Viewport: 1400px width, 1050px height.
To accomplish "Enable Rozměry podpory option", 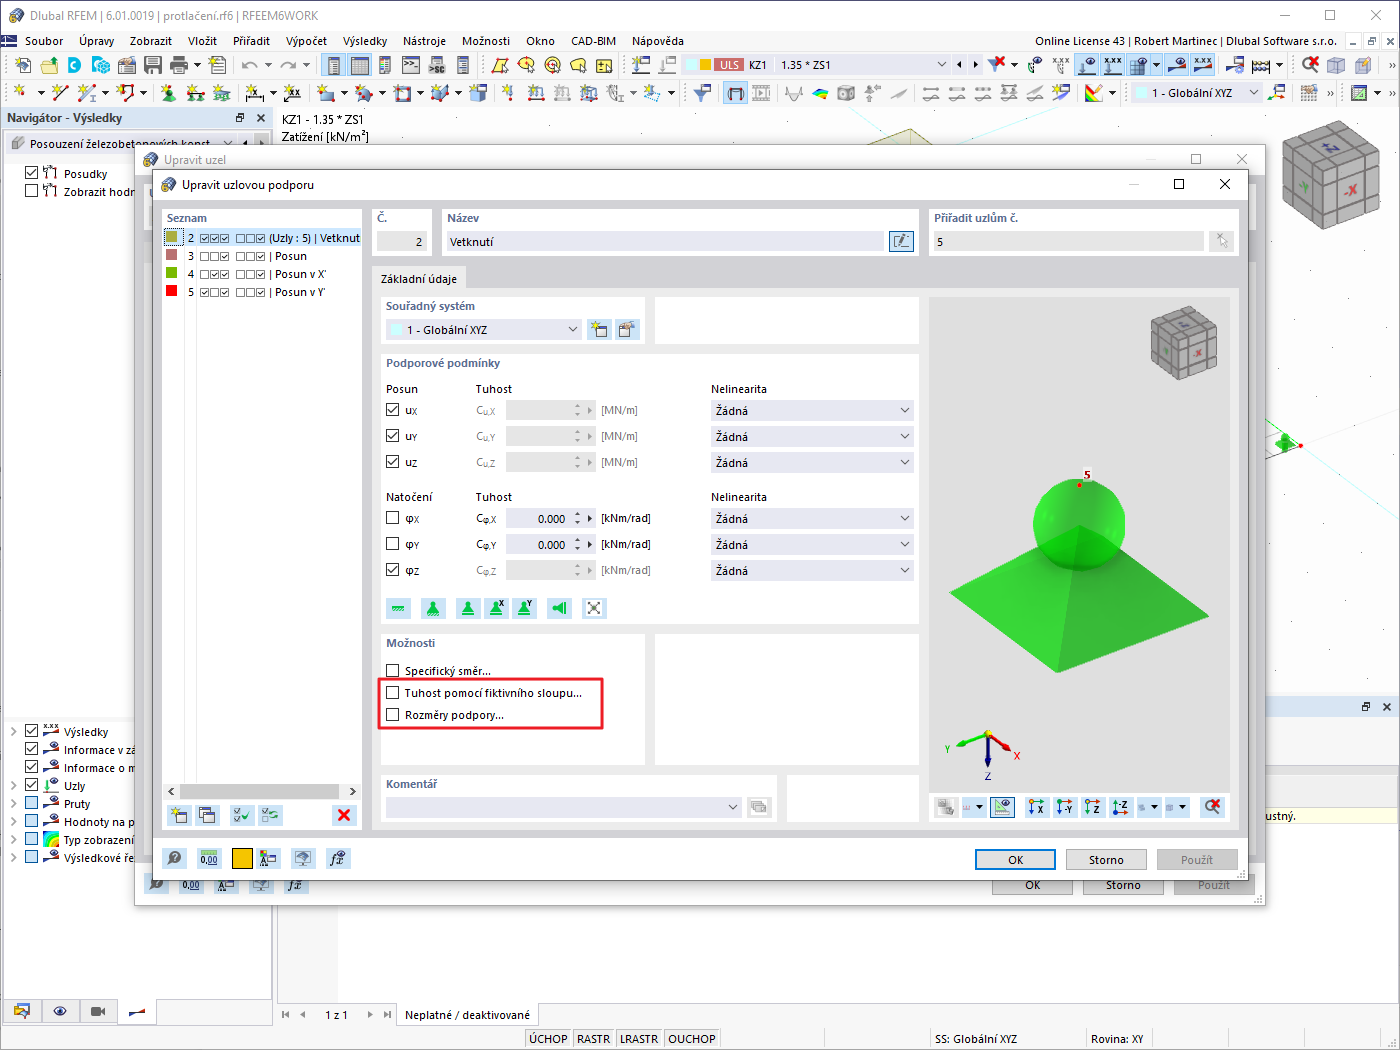I will pyautogui.click(x=393, y=715).
